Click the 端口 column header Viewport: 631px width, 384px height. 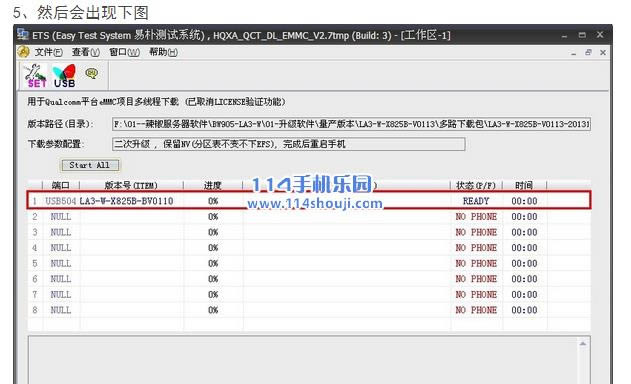[x=61, y=185]
